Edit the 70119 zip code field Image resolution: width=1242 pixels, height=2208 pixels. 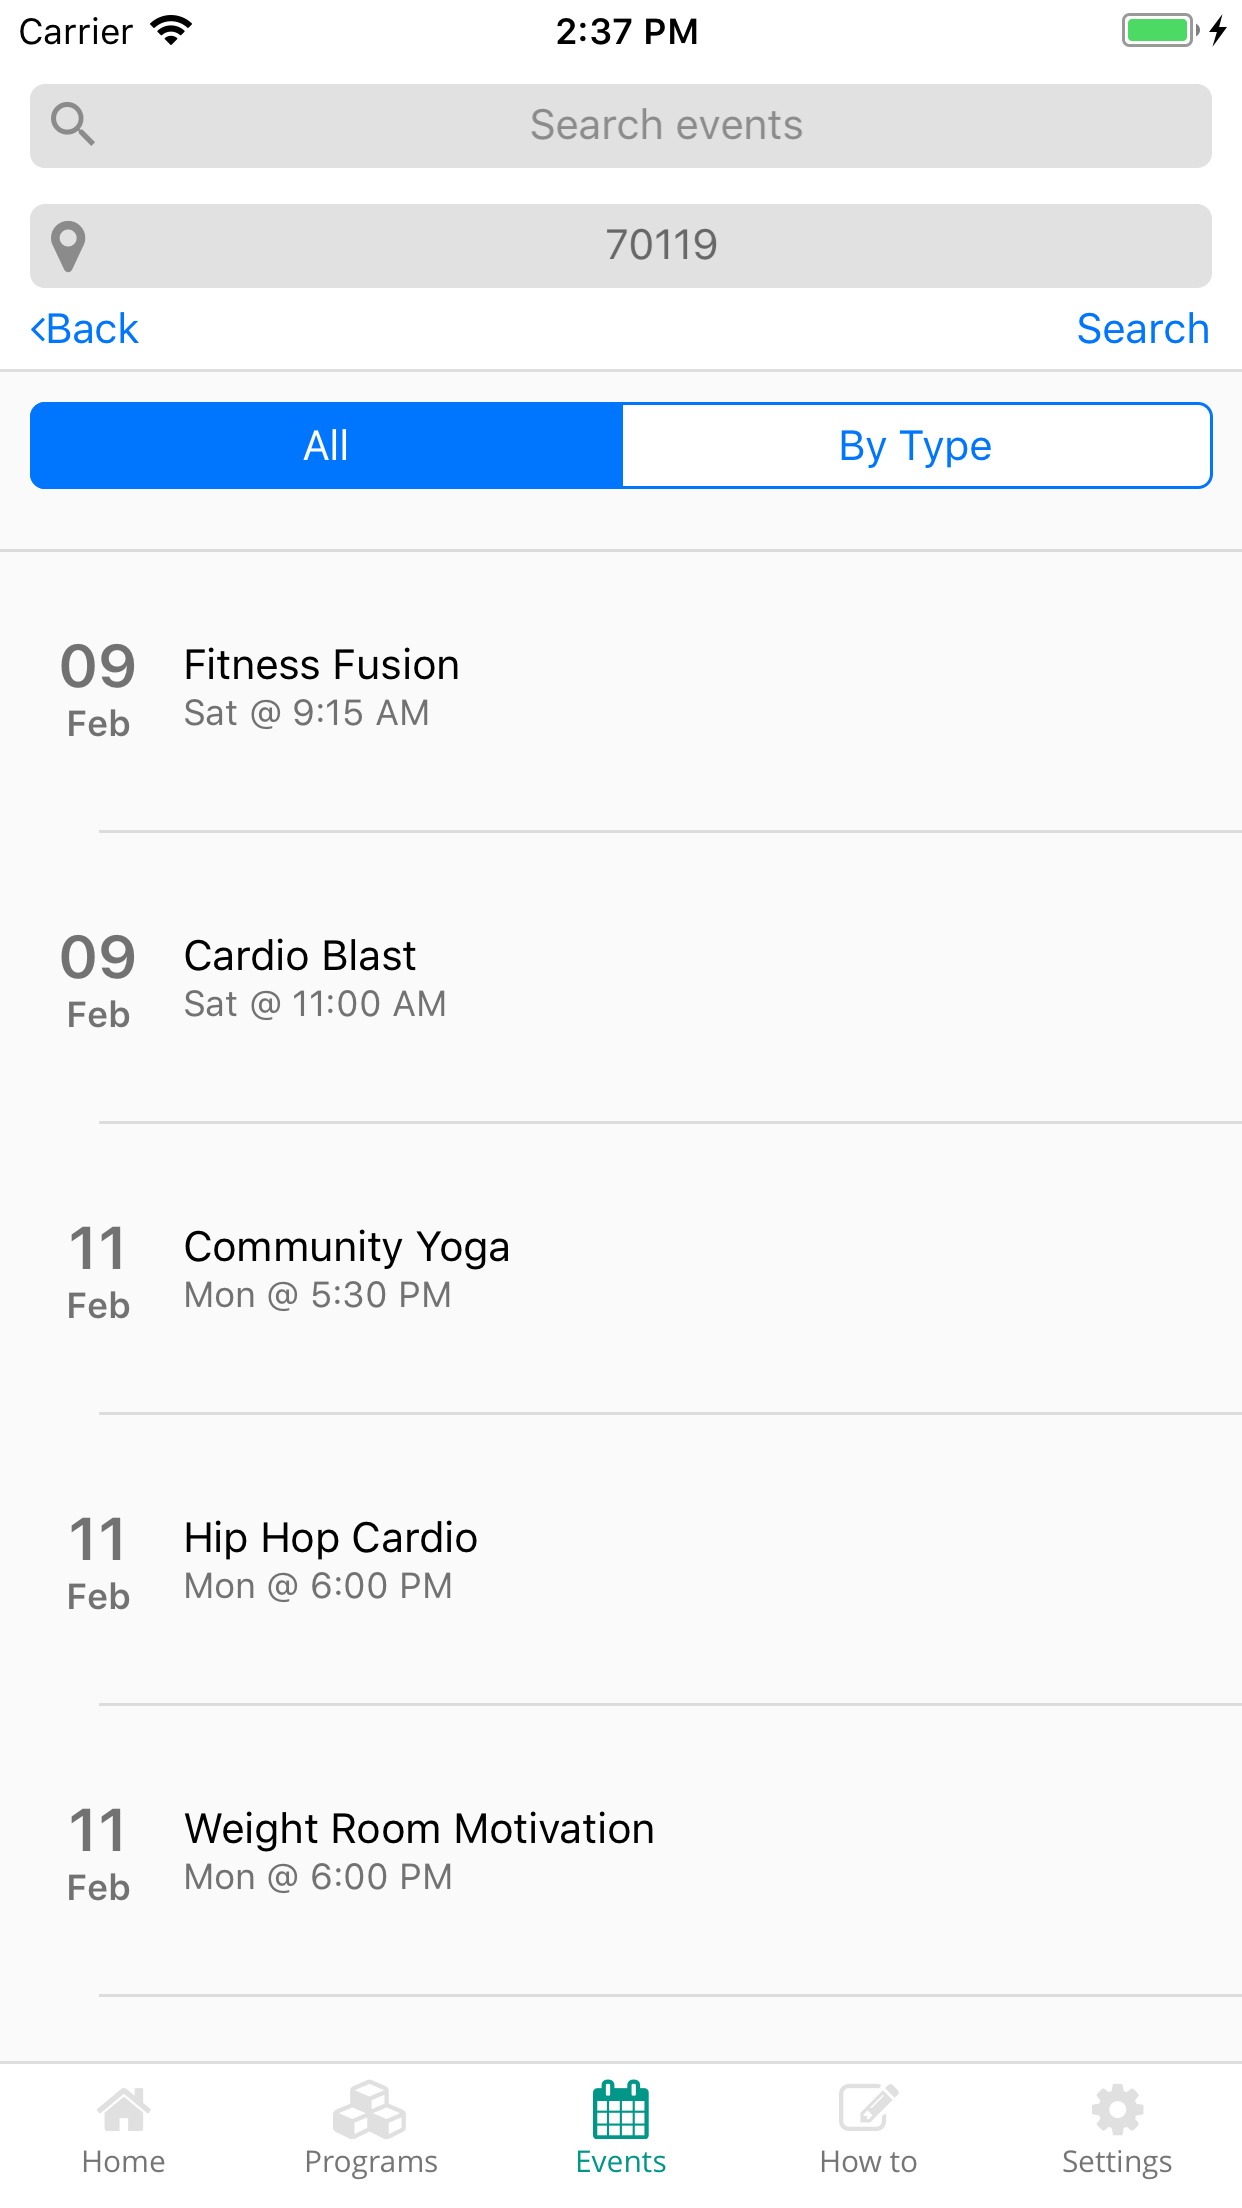[621, 246]
